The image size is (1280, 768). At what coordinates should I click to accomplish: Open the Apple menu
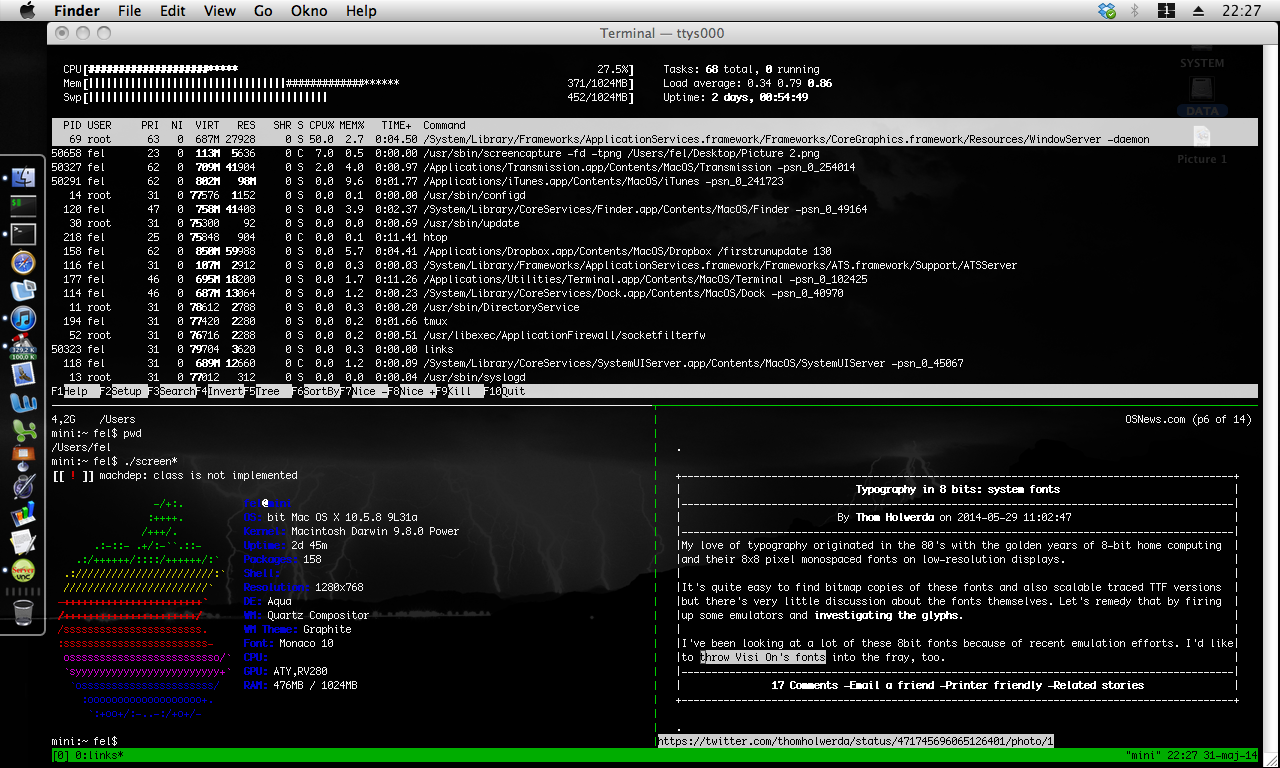click(27, 11)
